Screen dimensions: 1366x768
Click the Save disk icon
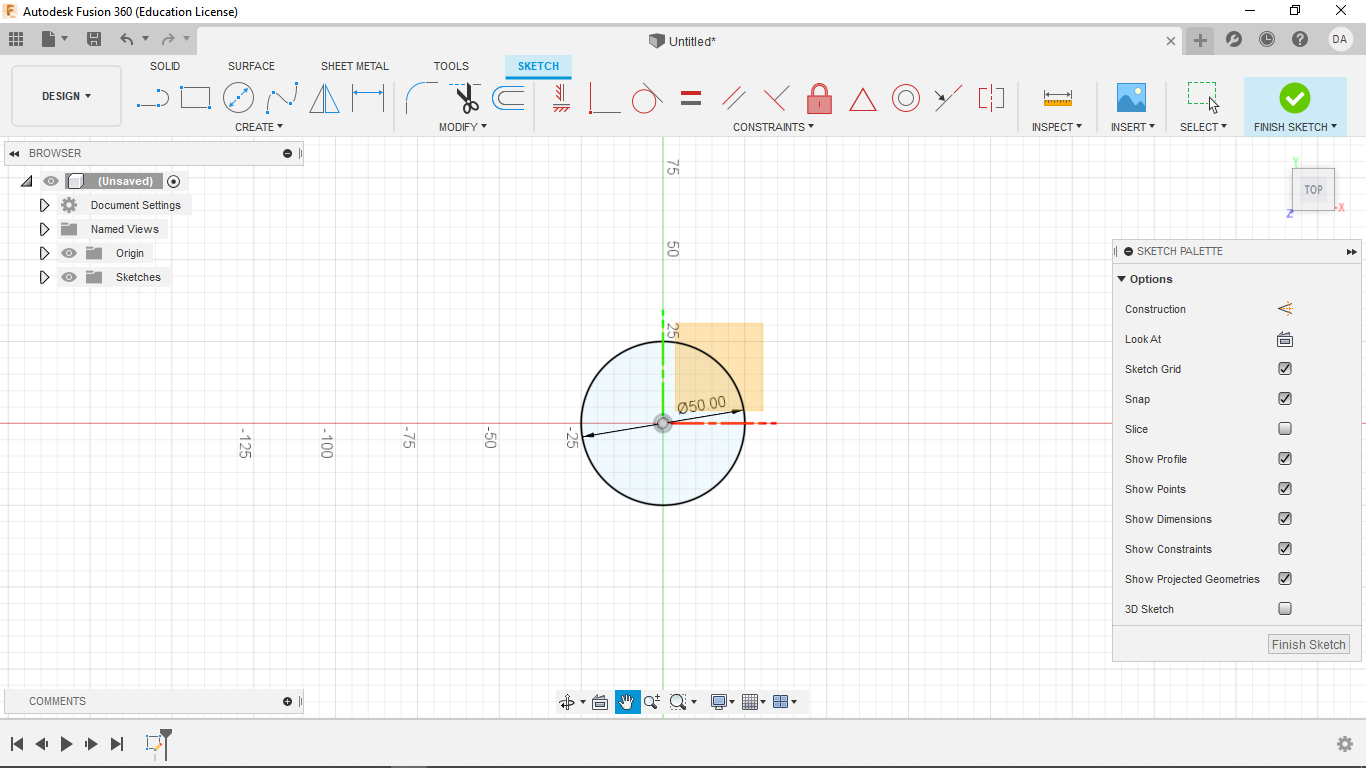[94, 39]
